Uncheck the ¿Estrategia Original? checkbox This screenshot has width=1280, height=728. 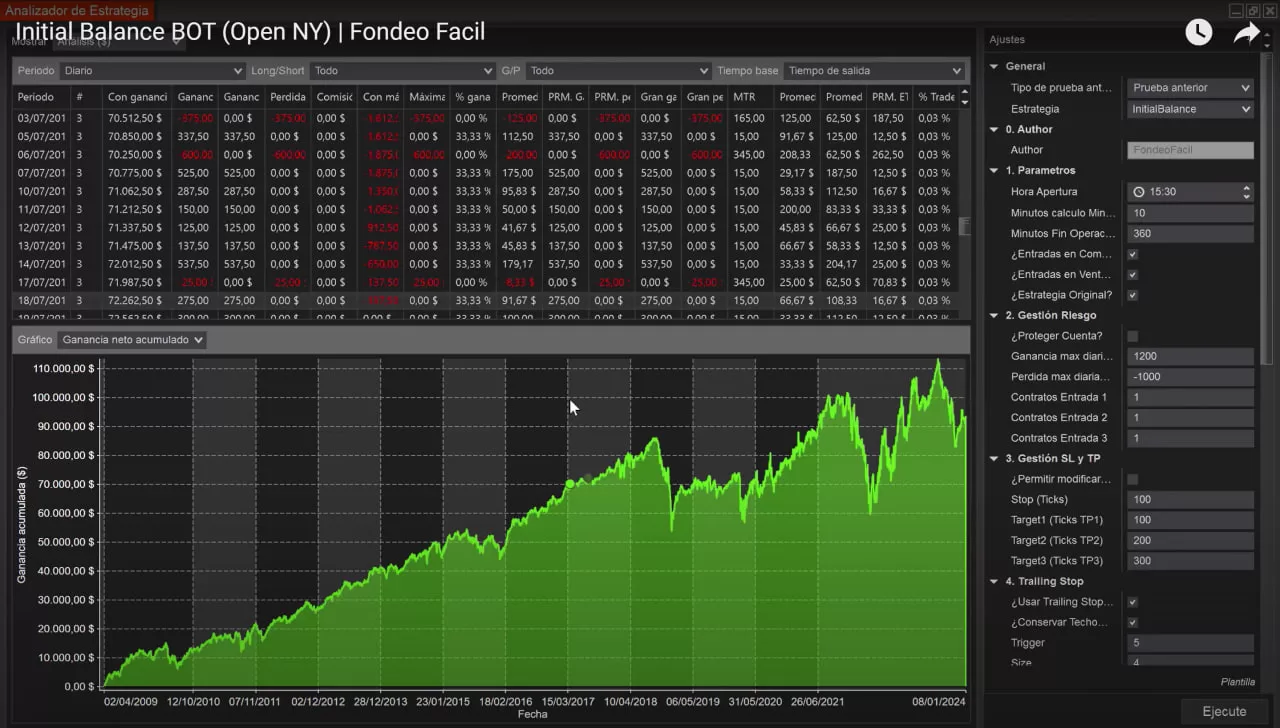click(1132, 295)
